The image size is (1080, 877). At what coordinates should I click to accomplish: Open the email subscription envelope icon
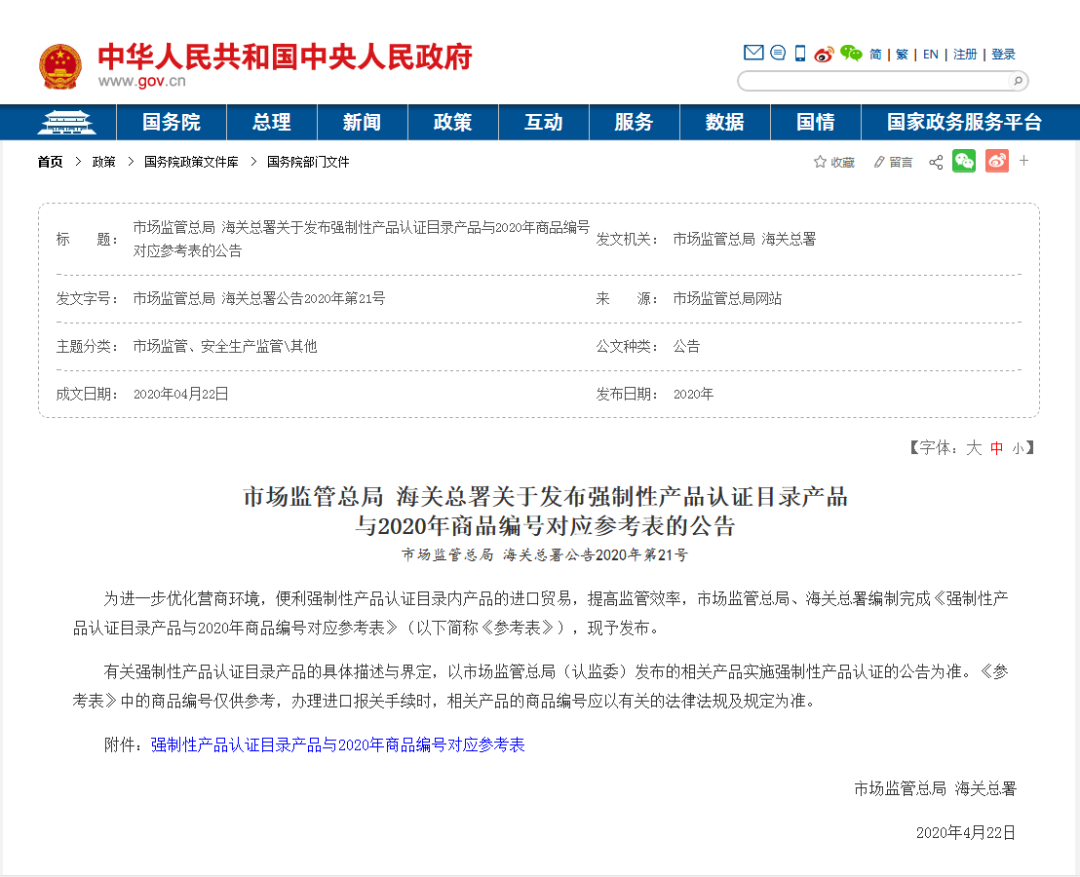pyautogui.click(x=753, y=54)
